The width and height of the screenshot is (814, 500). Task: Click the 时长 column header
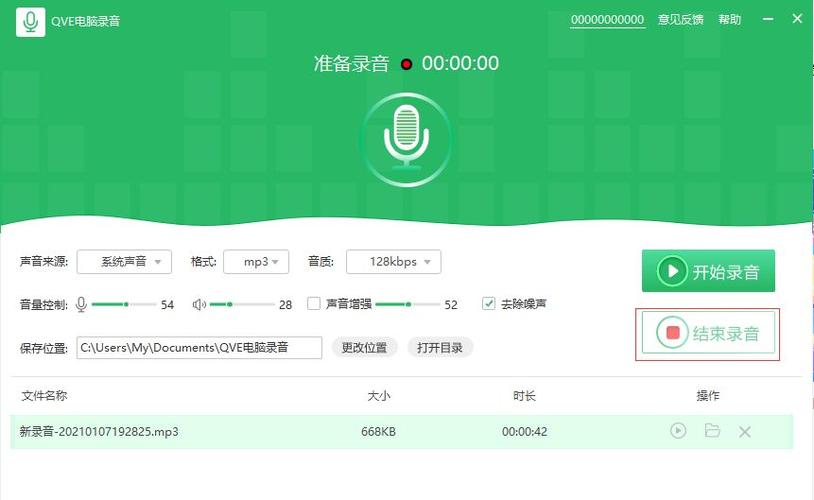coord(524,396)
